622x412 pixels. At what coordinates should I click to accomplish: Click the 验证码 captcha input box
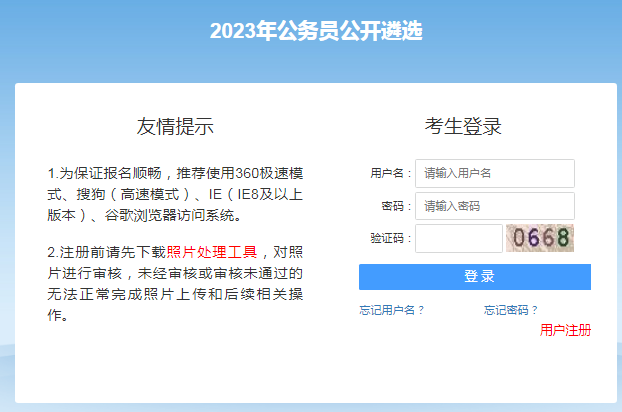459,238
